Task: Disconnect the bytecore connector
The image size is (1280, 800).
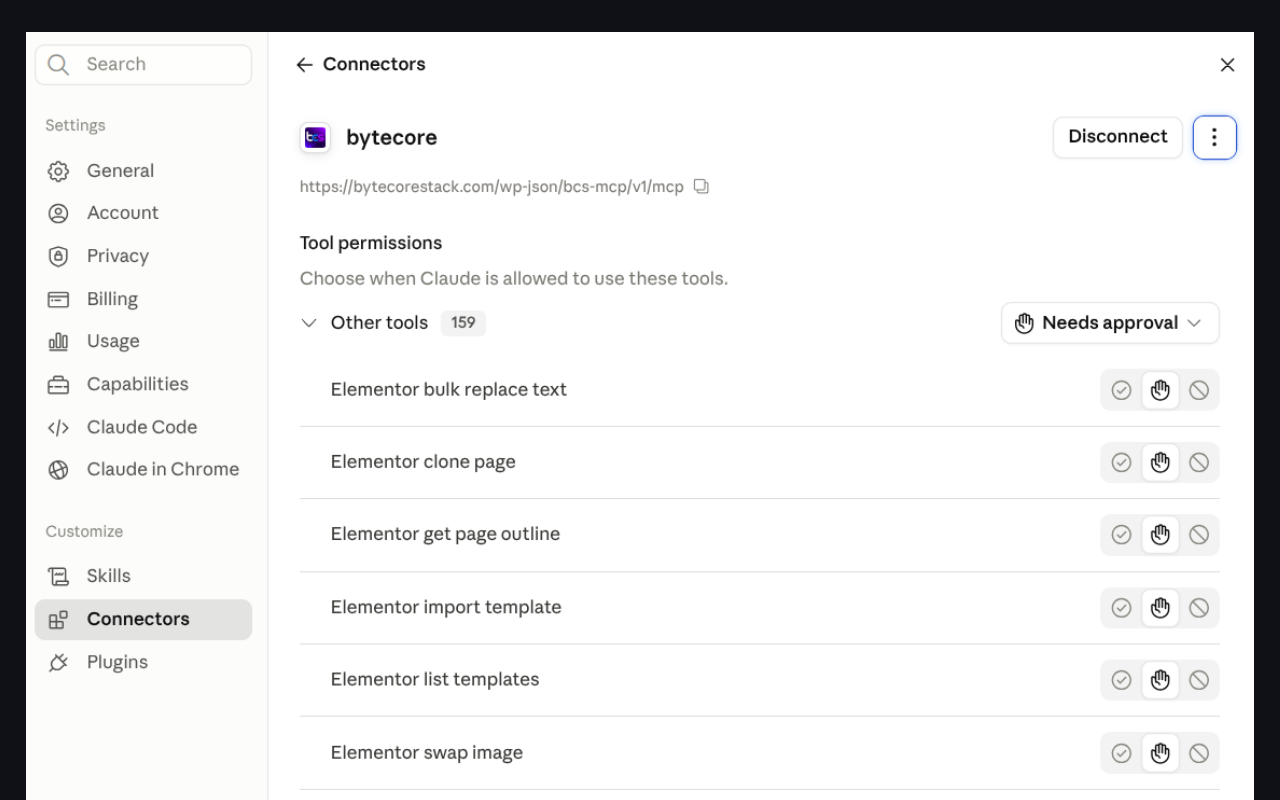Action: 1117,137
